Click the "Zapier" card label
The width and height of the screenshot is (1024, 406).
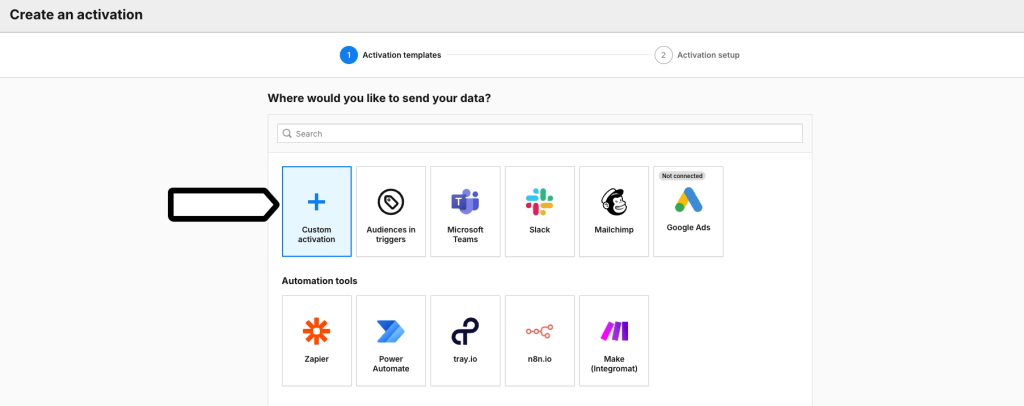point(316,359)
